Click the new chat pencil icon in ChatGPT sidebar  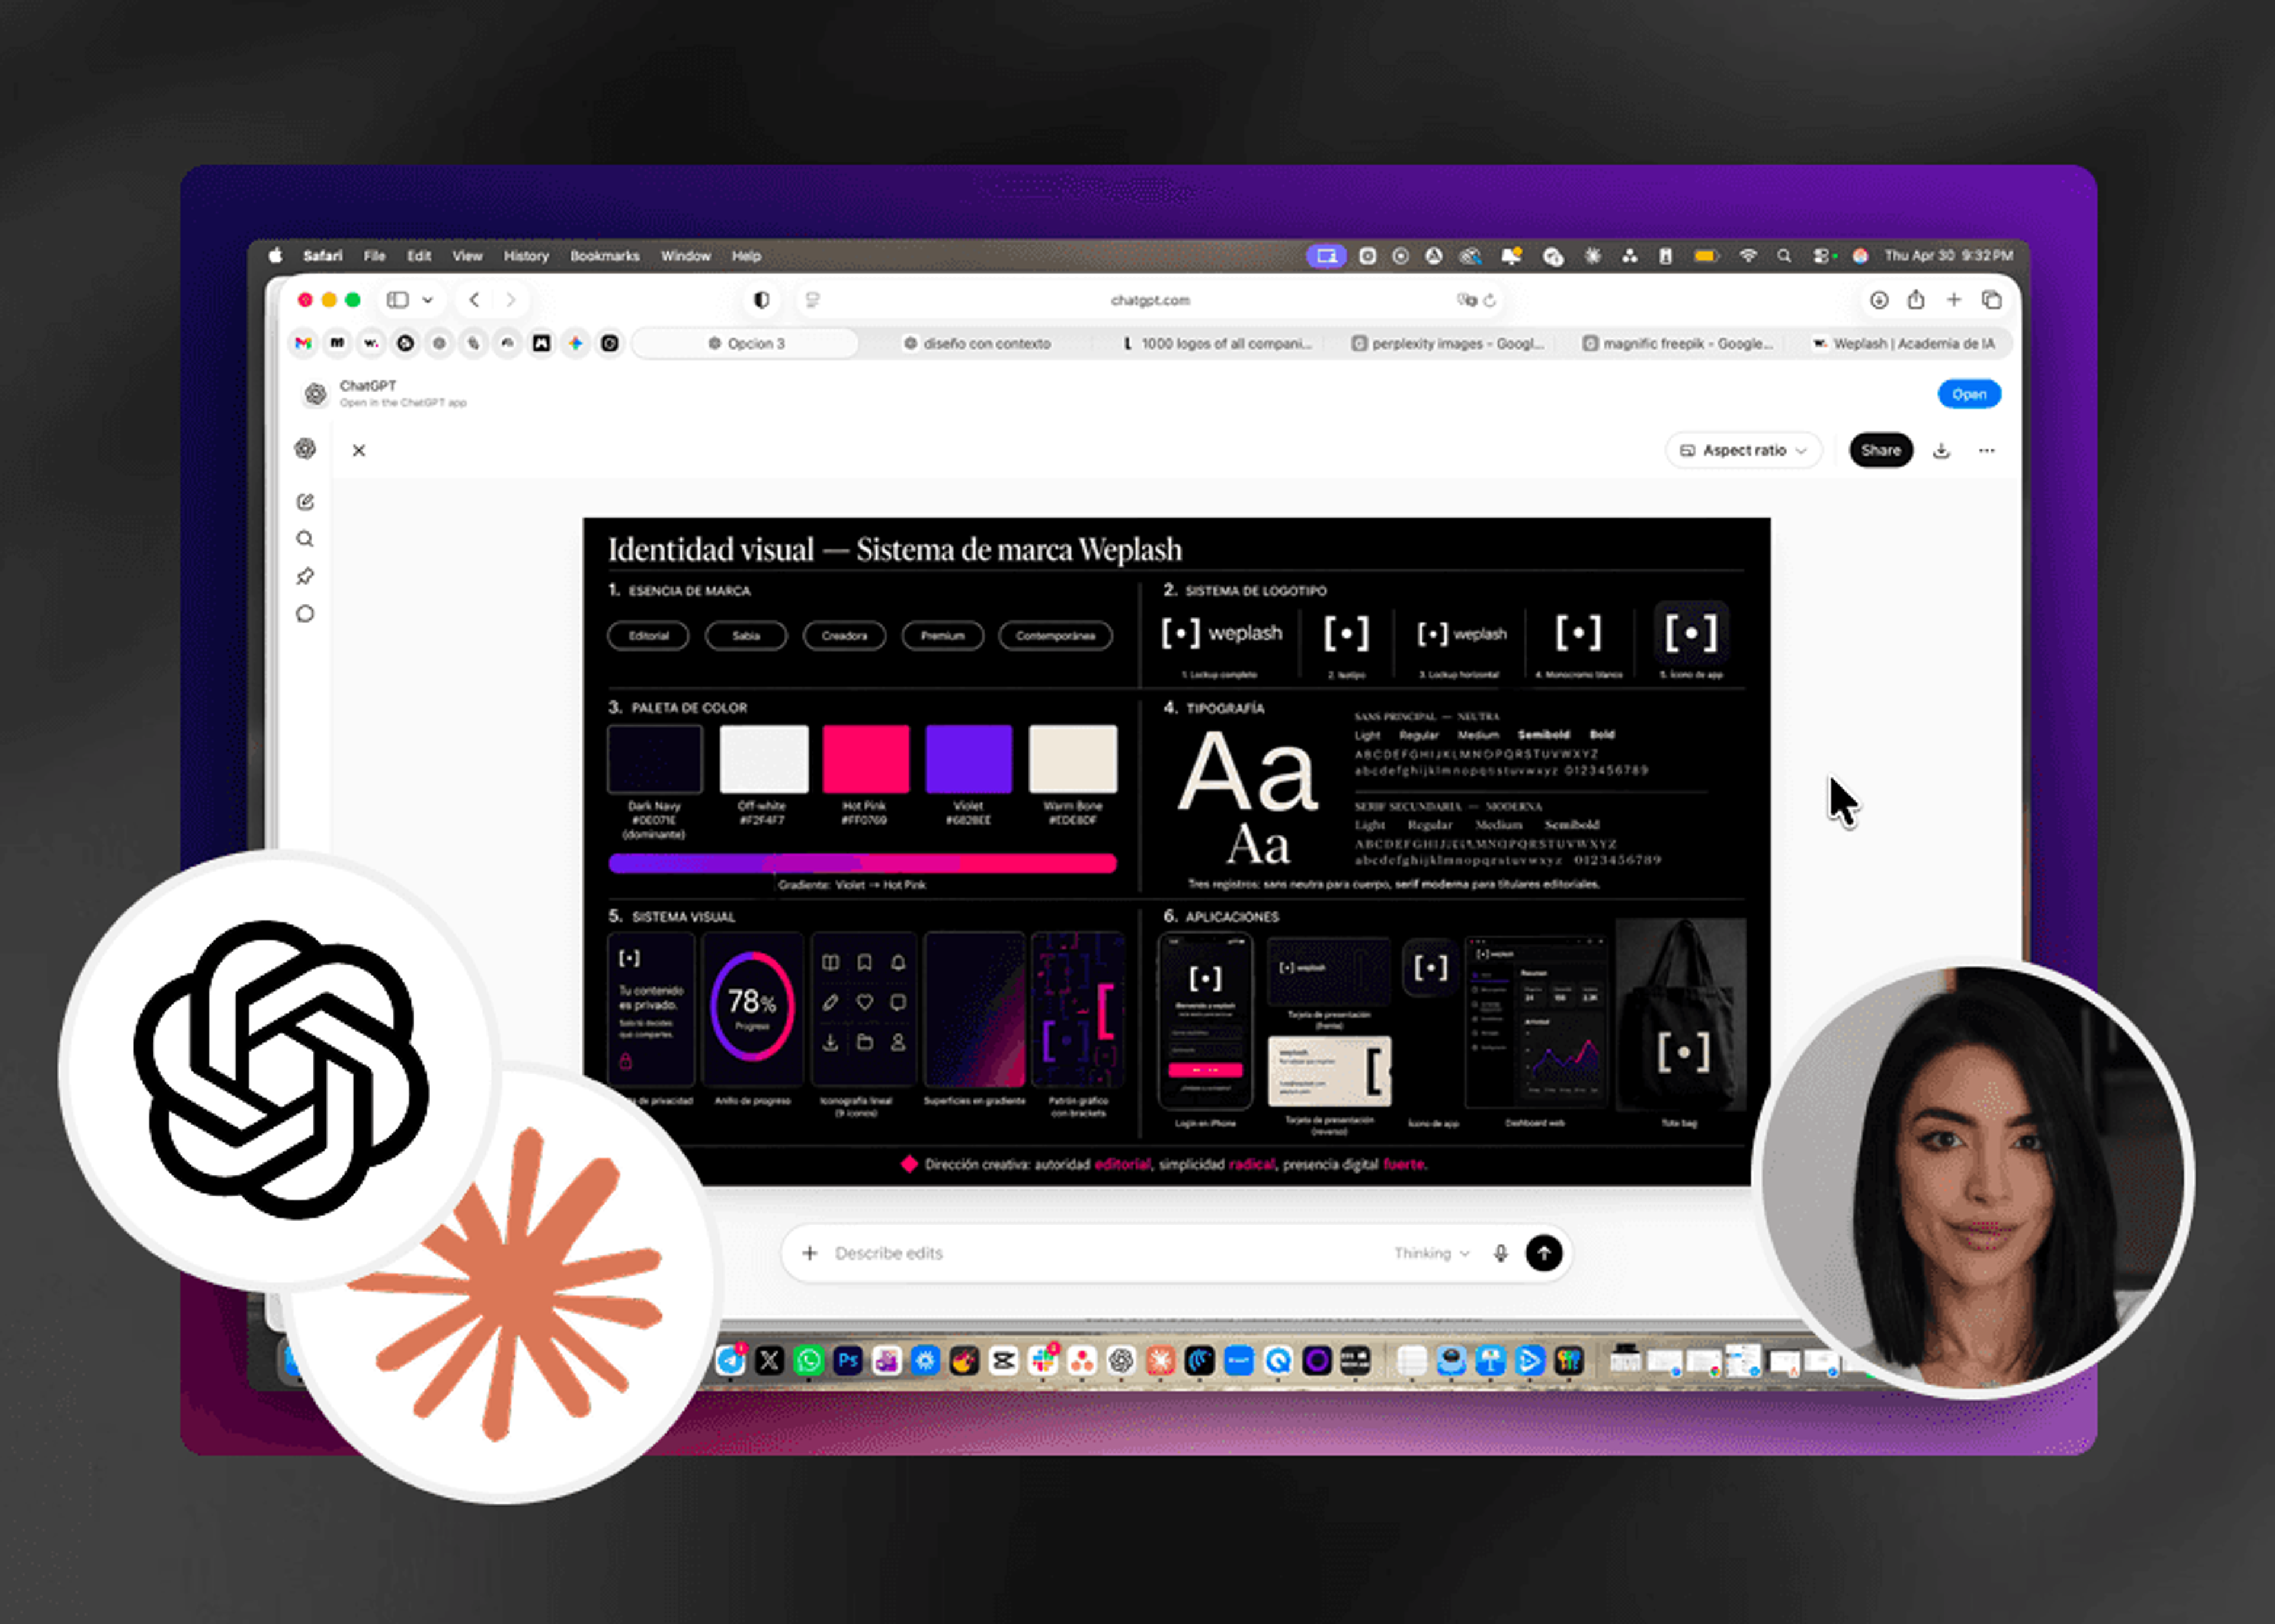306,502
